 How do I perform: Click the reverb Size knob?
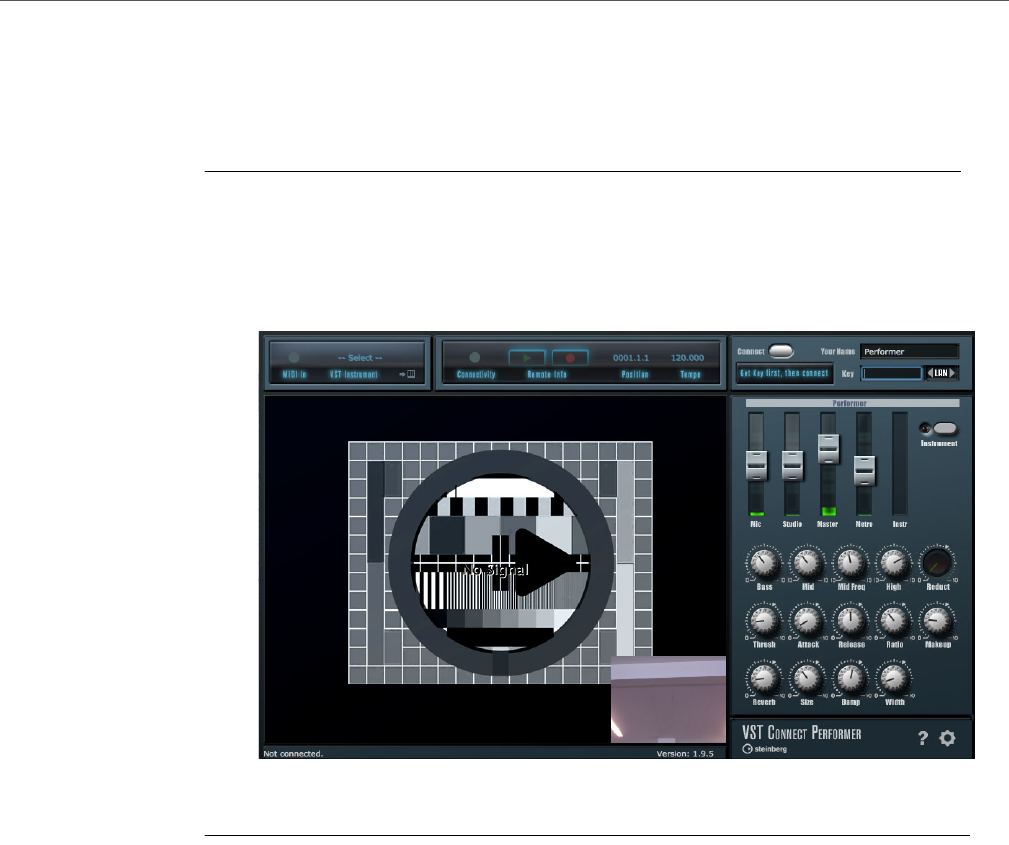coord(808,678)
